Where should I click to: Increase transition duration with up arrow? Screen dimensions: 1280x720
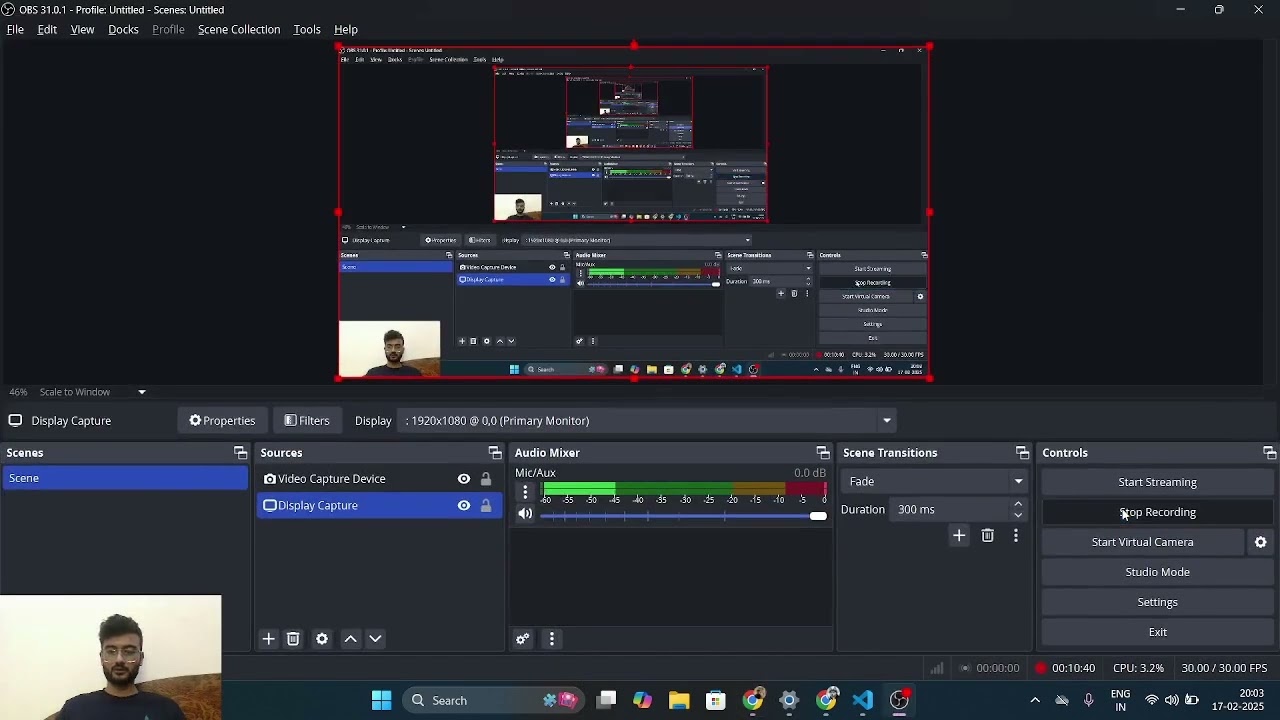pyautogui.click(x=1018, y=505)
